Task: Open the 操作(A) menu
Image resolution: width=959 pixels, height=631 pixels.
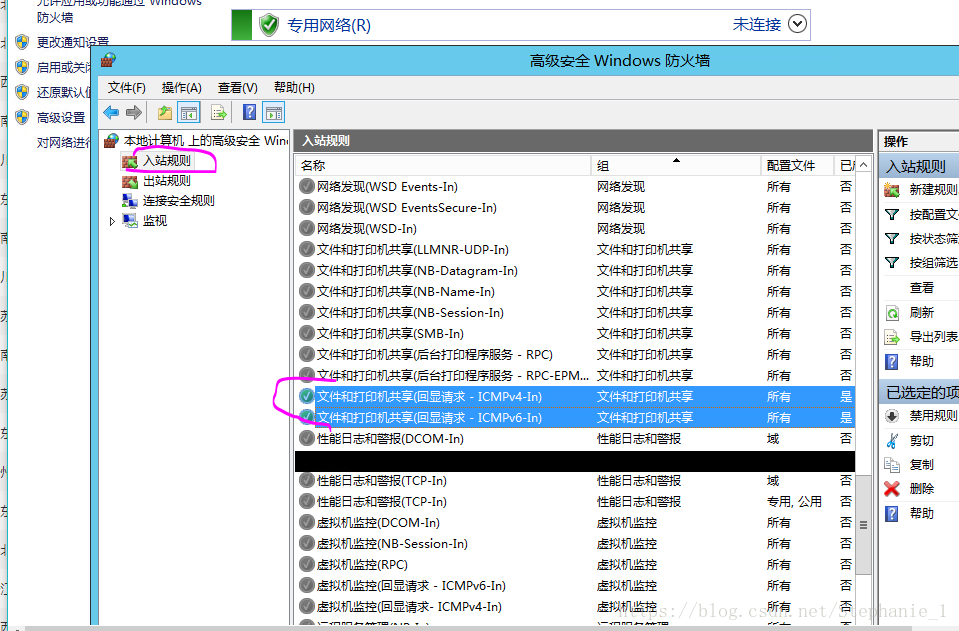Action: [x=182, y=87]
